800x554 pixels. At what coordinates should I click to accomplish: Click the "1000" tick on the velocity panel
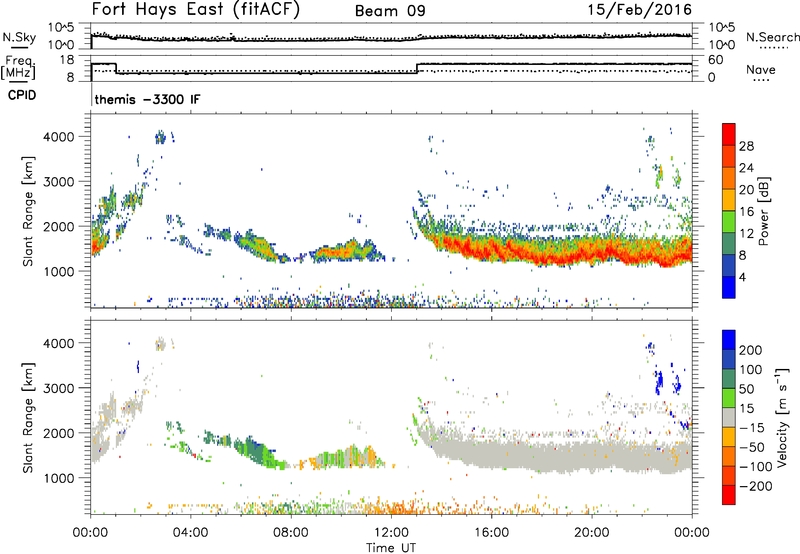coord(58,478)
